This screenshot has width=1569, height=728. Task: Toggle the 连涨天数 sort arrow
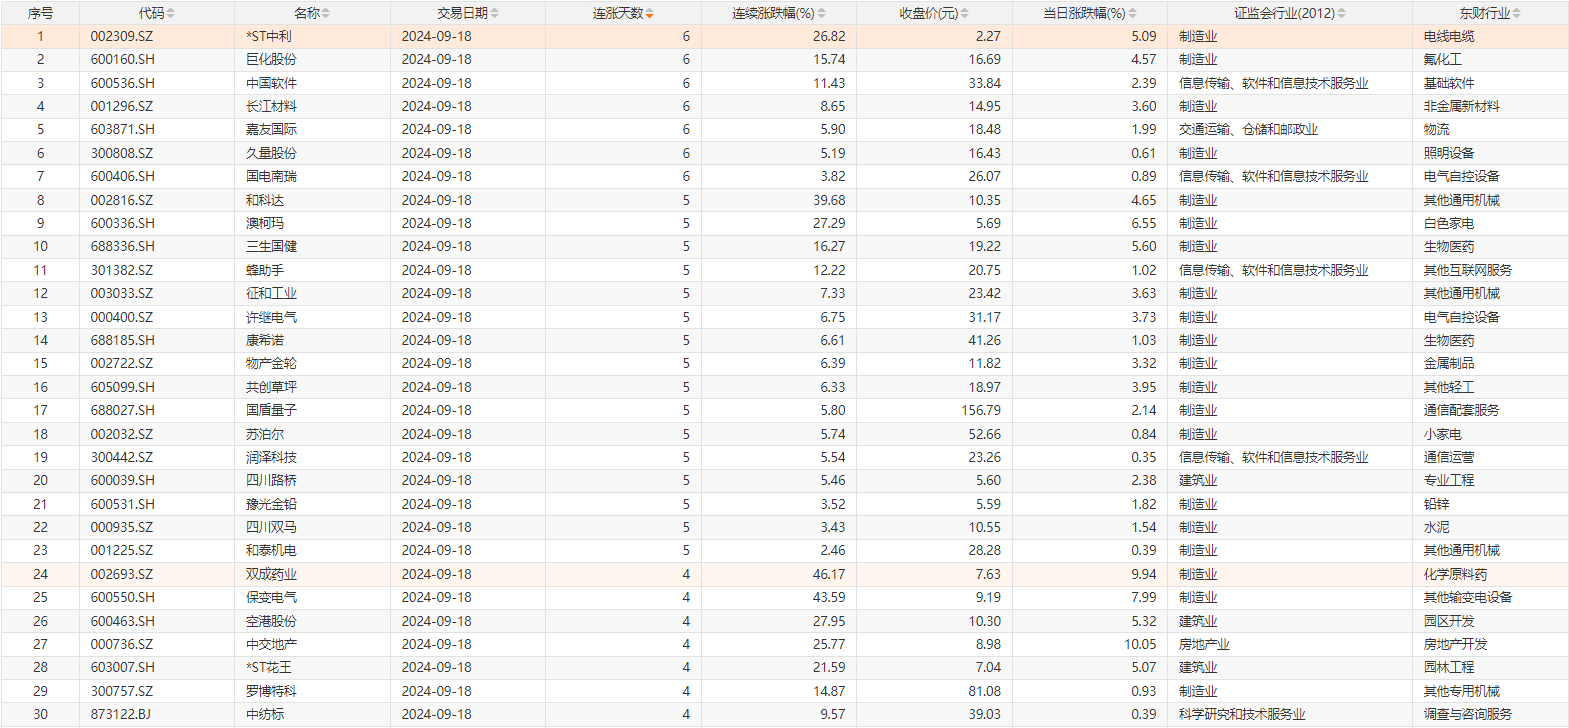649,14
